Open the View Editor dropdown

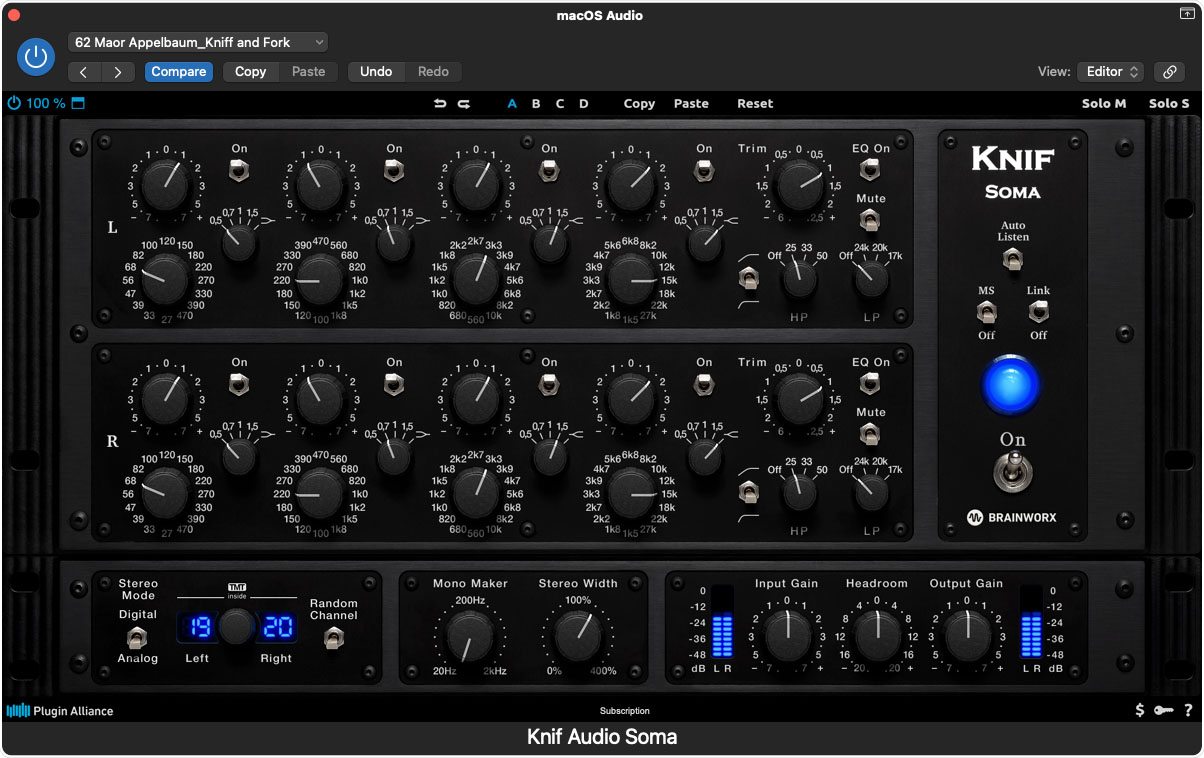[x=1109, y=71]
